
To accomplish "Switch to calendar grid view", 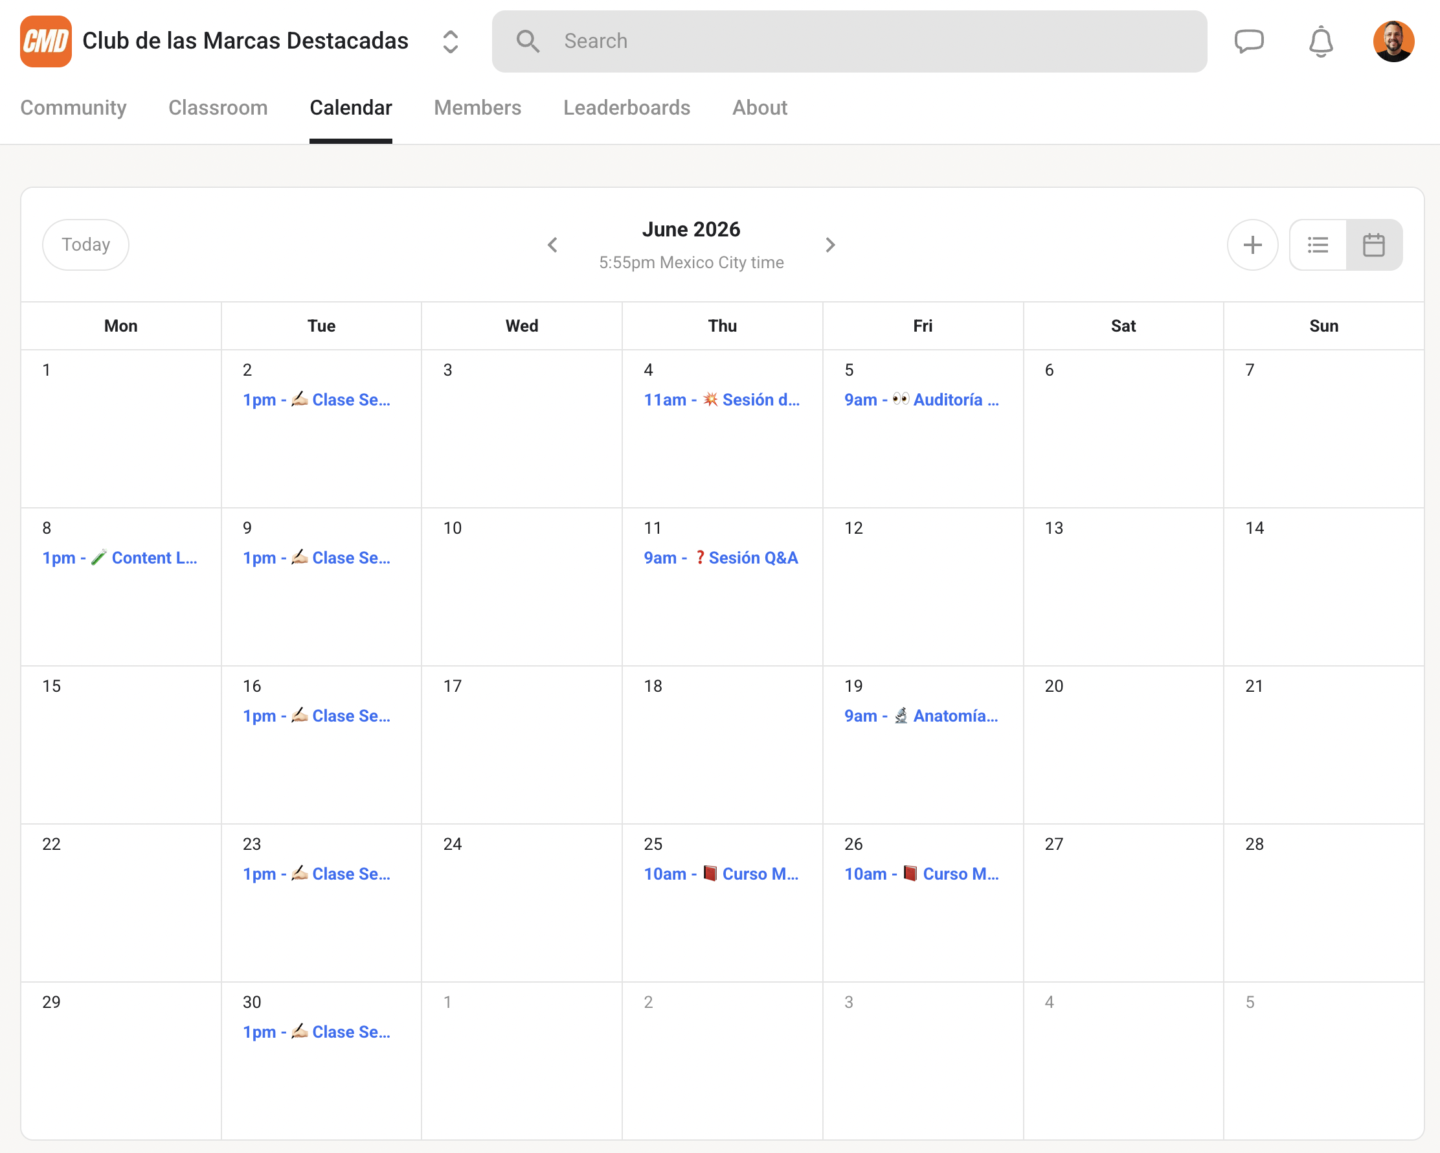I will click(x=1374, y=245).
